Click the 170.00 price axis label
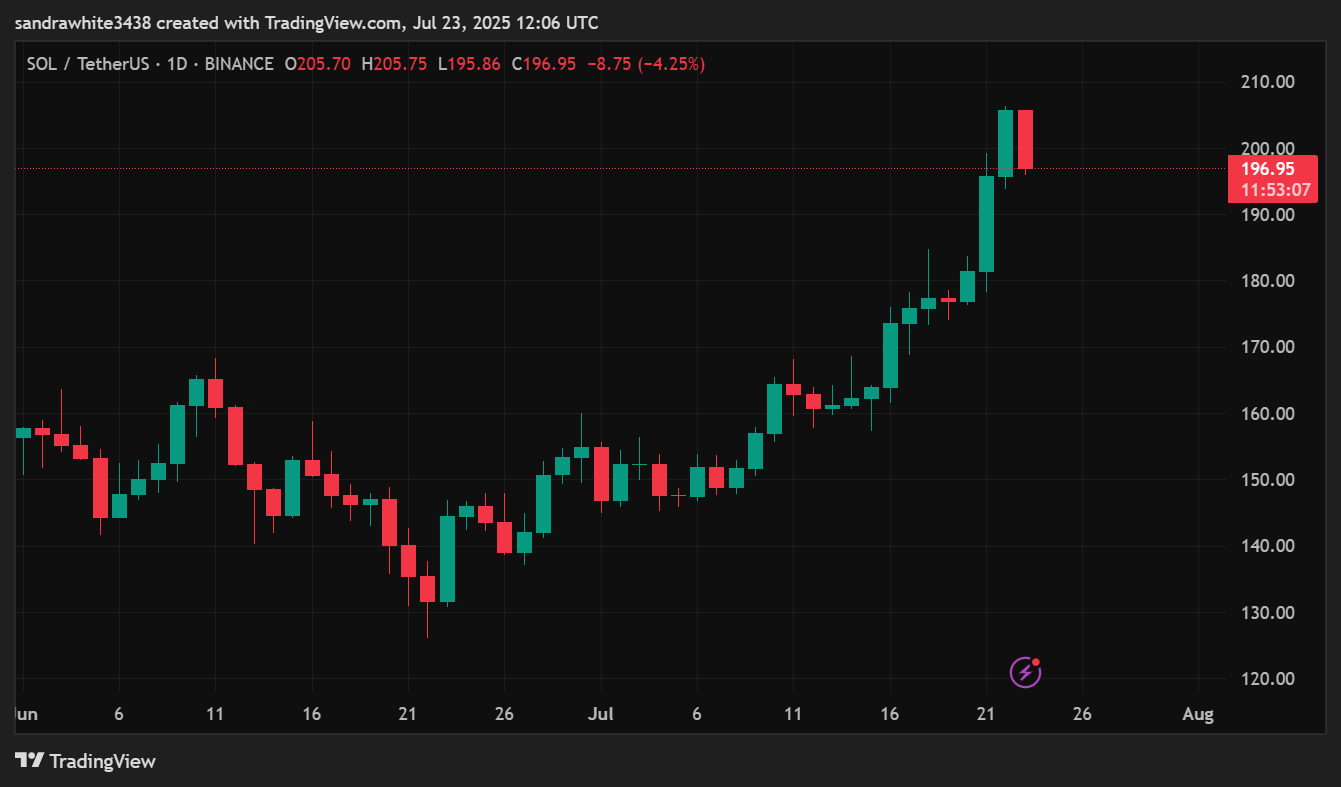 click(x=1267, y=347)
